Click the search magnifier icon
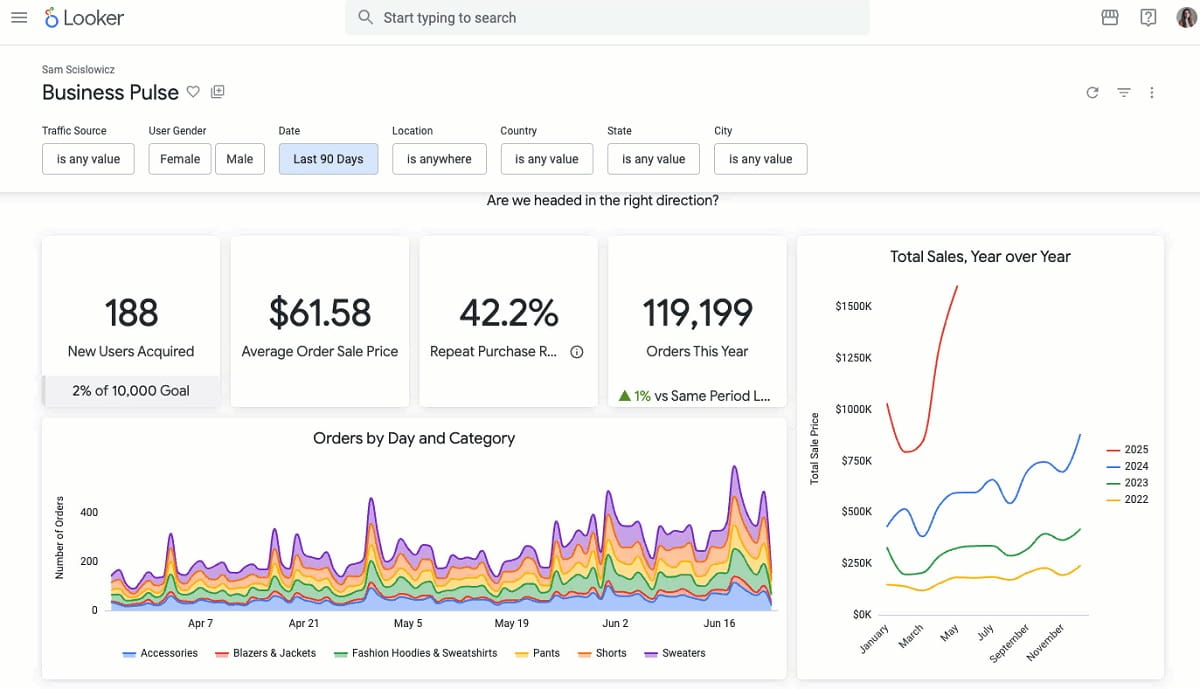This screenshot has height=689, width=1200. 366,18
